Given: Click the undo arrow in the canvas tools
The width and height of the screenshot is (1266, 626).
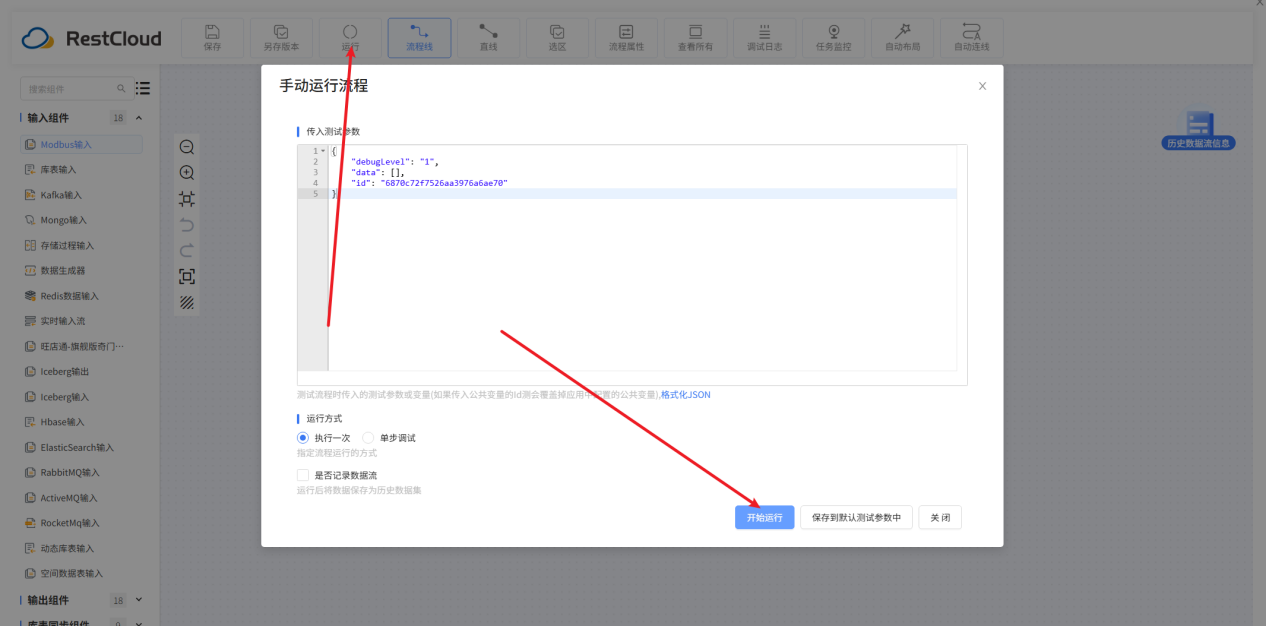Looking at the screenshot, I should [187, 225].
